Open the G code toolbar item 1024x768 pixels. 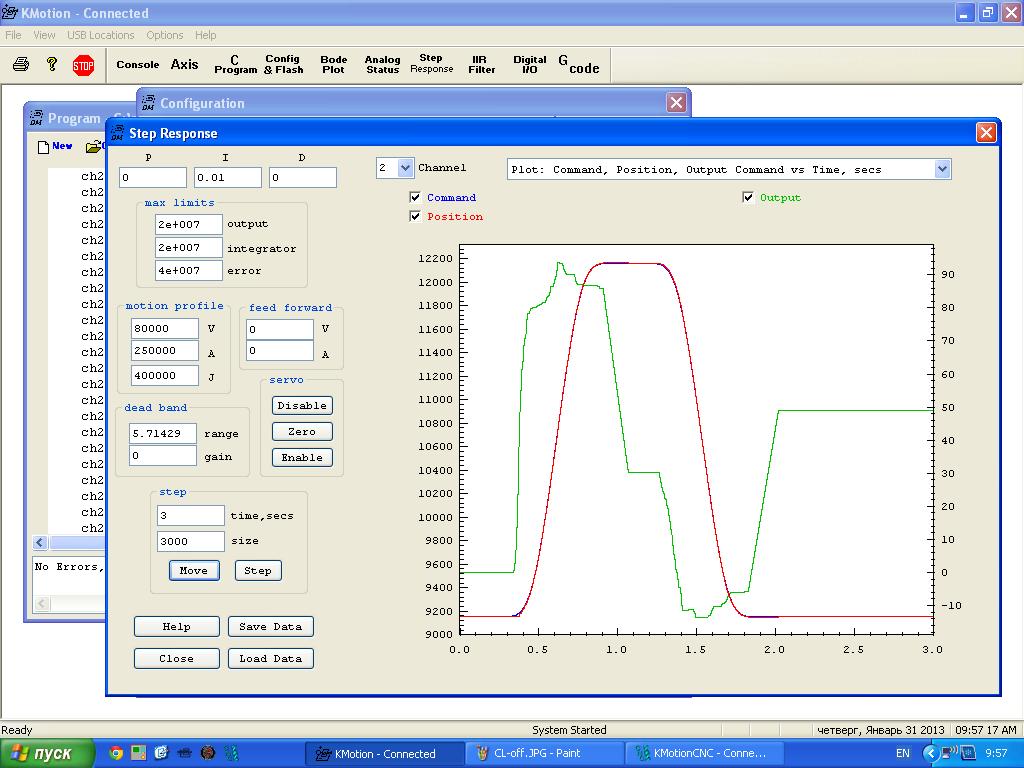[579, 65]
